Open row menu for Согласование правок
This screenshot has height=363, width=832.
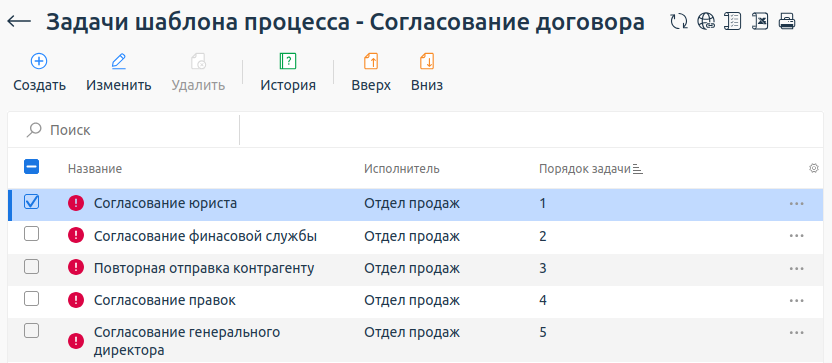(x=796, y=300)
